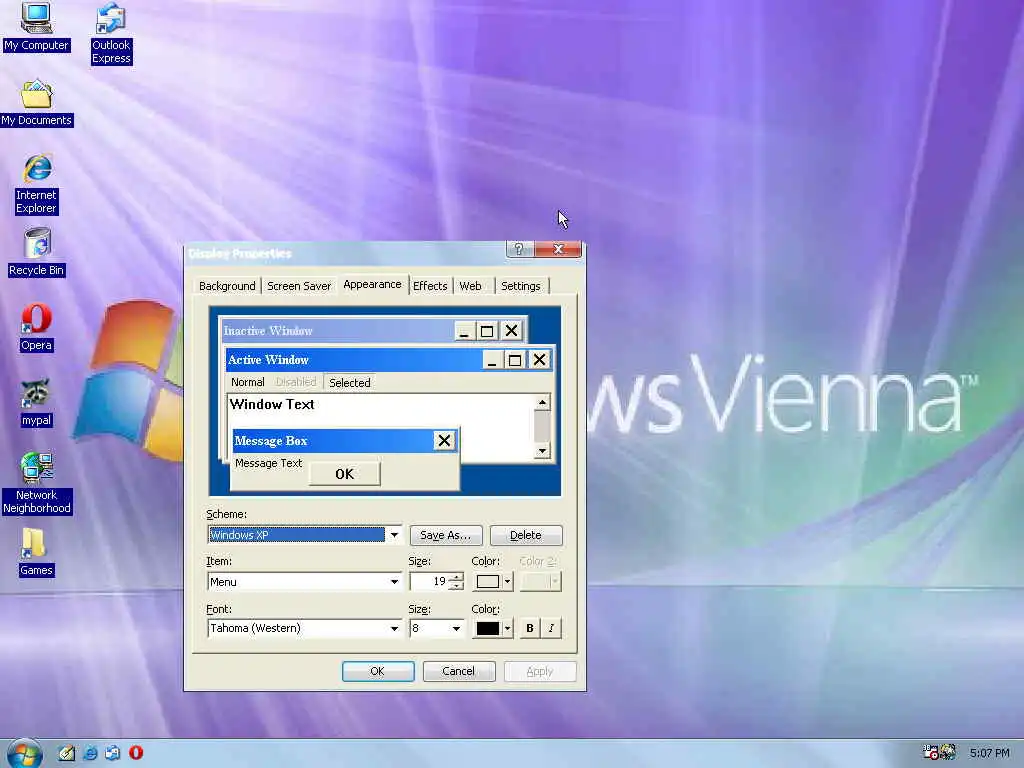
Task: Open the My Computer desktop icon
Action: (36, 26)
